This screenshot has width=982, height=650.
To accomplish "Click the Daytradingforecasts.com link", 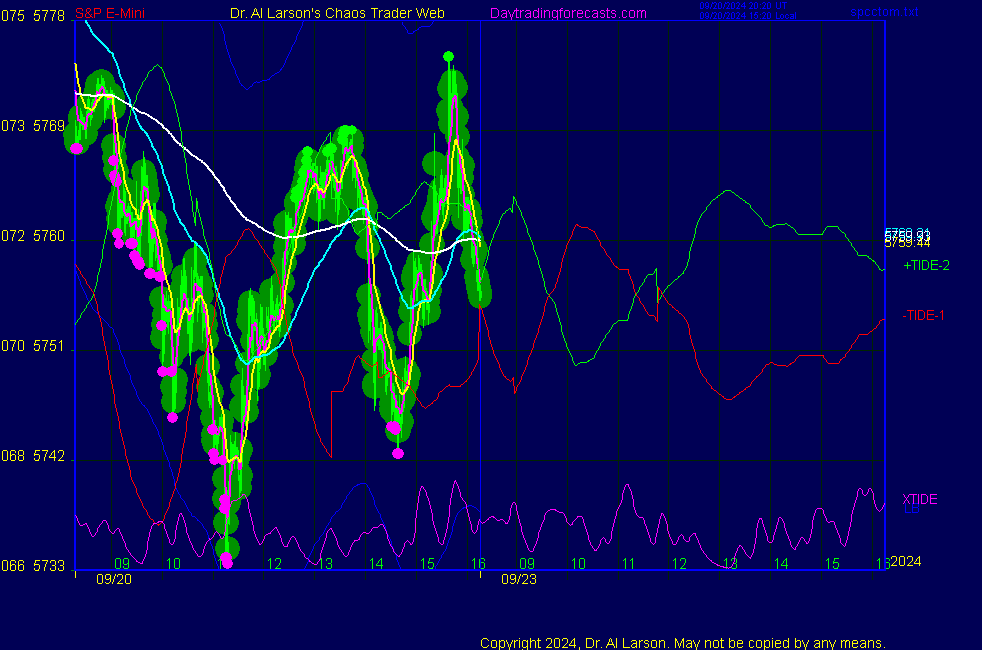I will 568,13.
